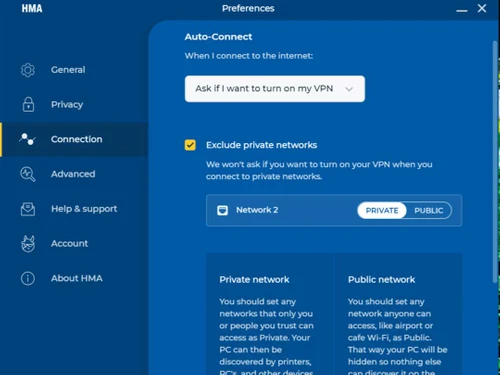
Task: Click the Auto-Connect heading
Action: coord(218,37)
